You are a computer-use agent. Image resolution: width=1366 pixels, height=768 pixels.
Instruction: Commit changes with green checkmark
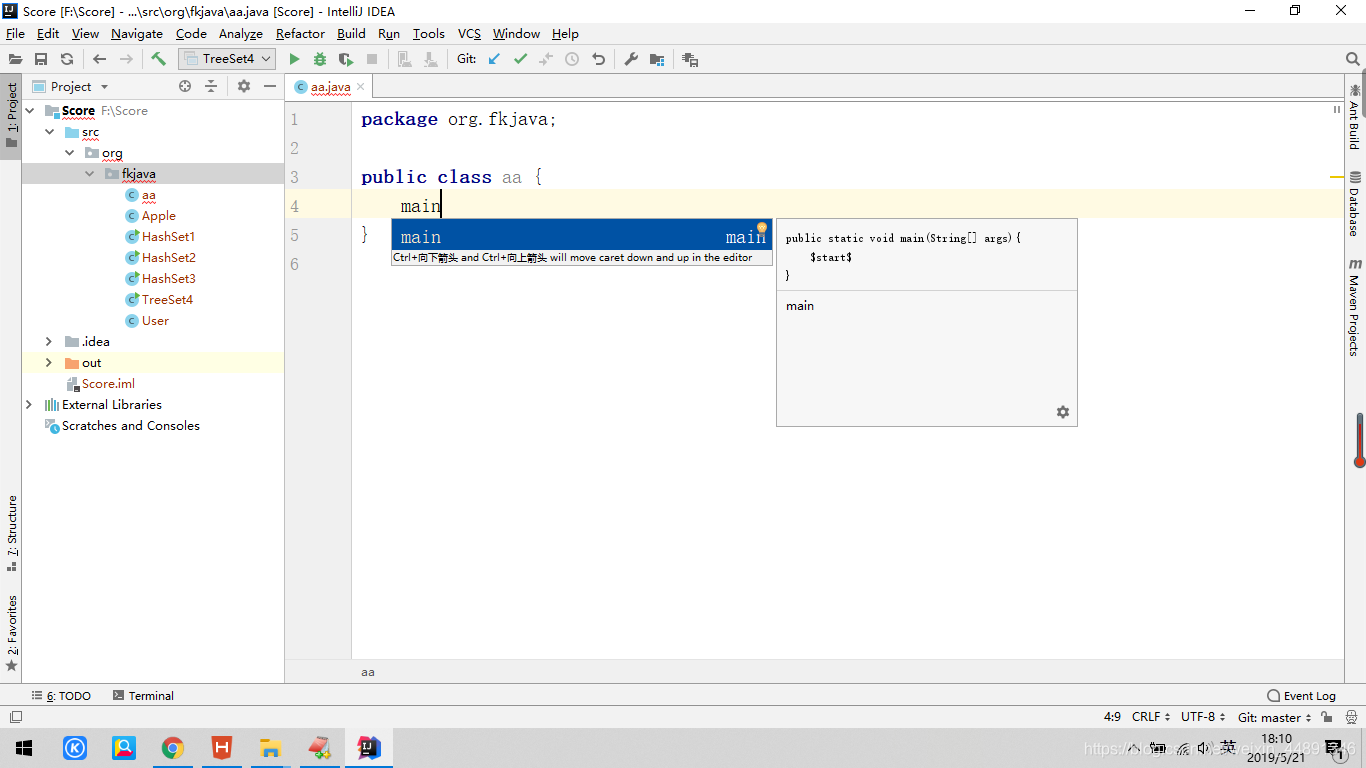point(520,59)
